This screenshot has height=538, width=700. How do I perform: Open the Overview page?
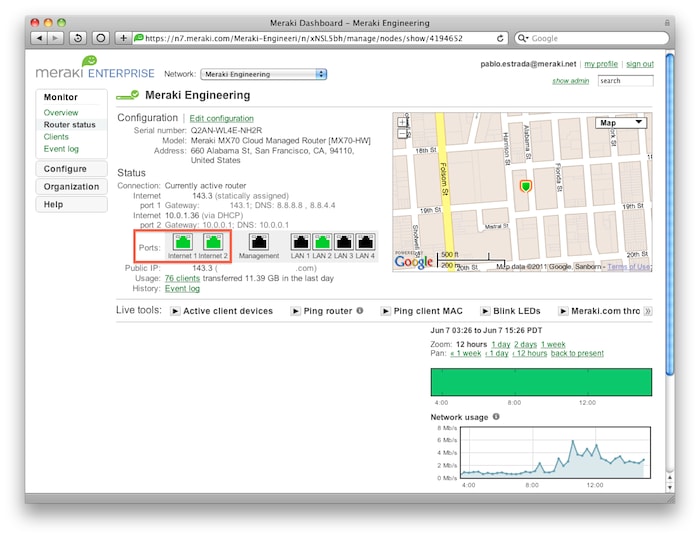61,113
